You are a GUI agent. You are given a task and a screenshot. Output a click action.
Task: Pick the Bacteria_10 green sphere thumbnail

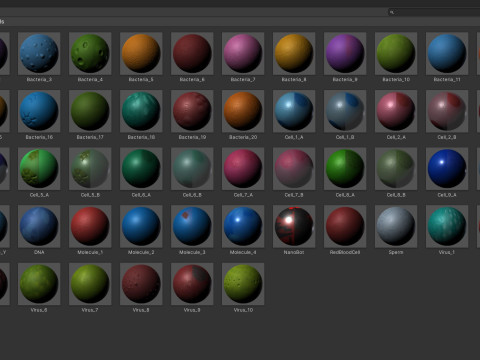click(x=396, y=53)
